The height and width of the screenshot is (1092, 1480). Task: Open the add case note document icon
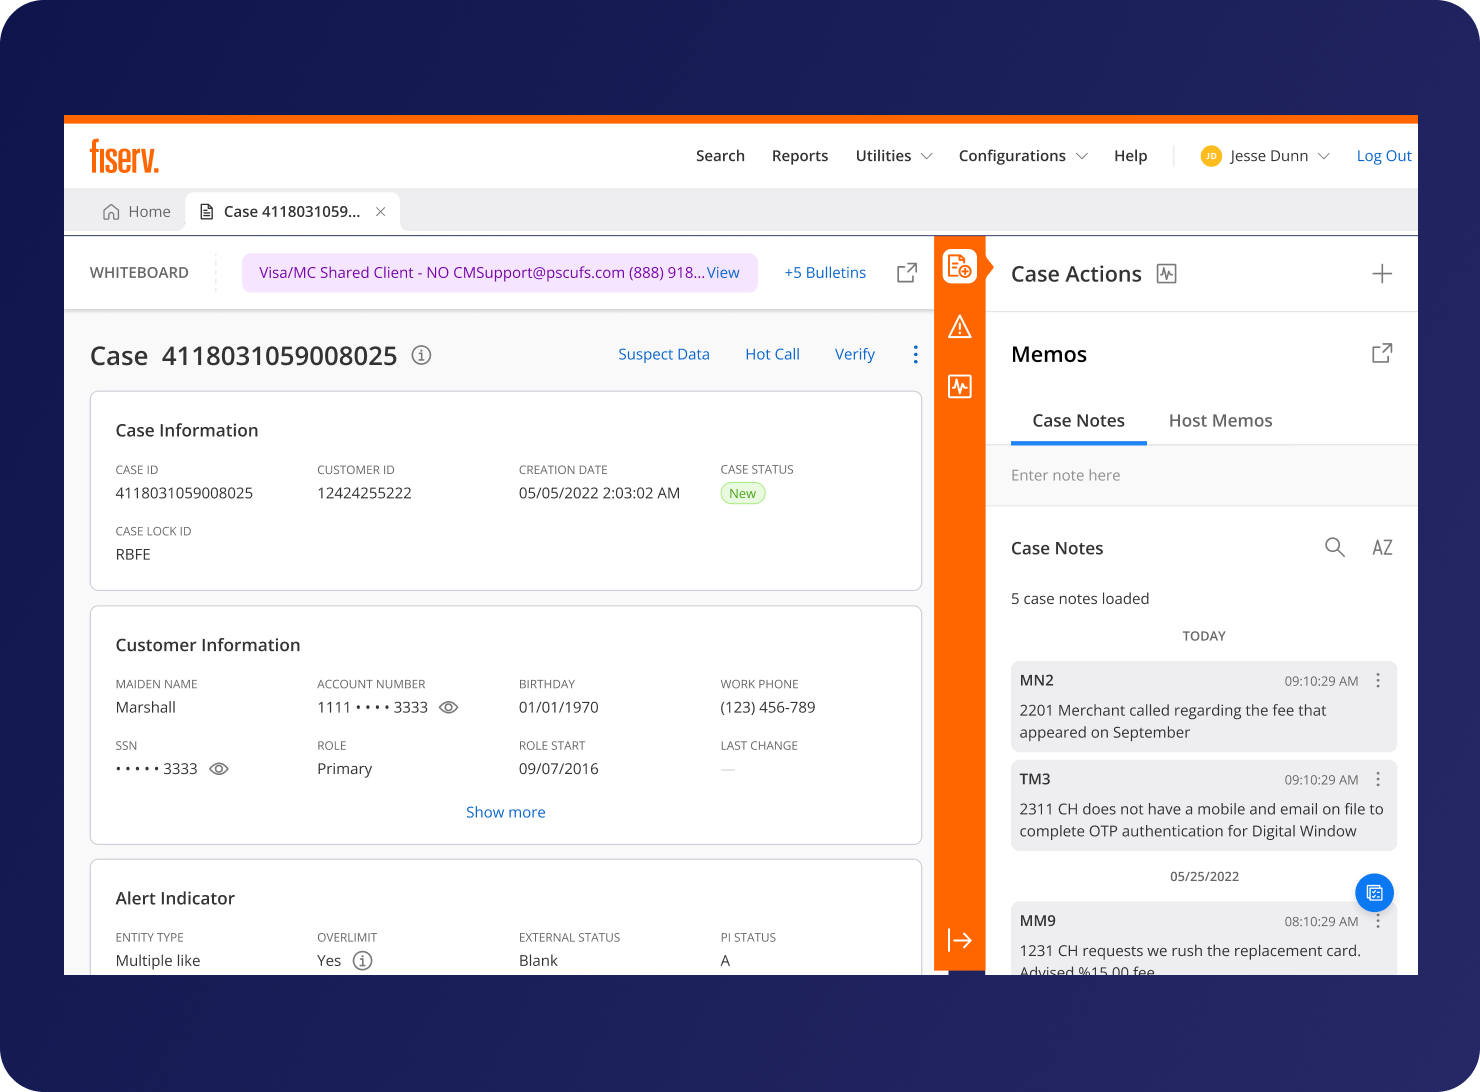(x=959, y=265)
